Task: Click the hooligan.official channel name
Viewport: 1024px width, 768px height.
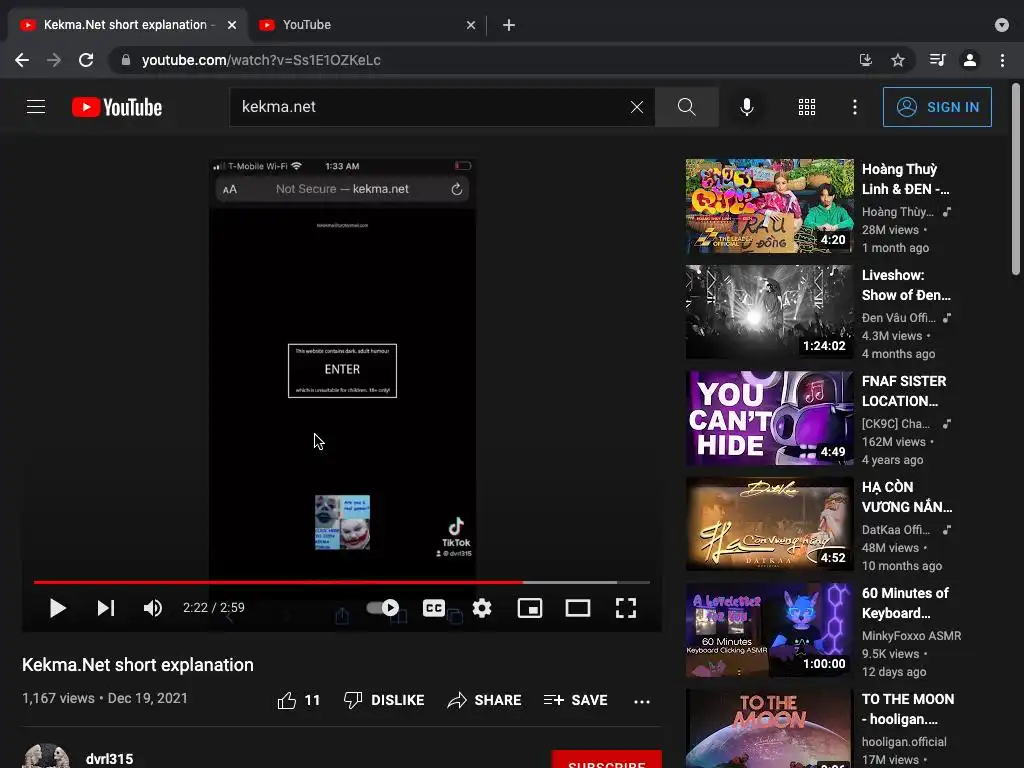Action: click(x=904, y=742)
